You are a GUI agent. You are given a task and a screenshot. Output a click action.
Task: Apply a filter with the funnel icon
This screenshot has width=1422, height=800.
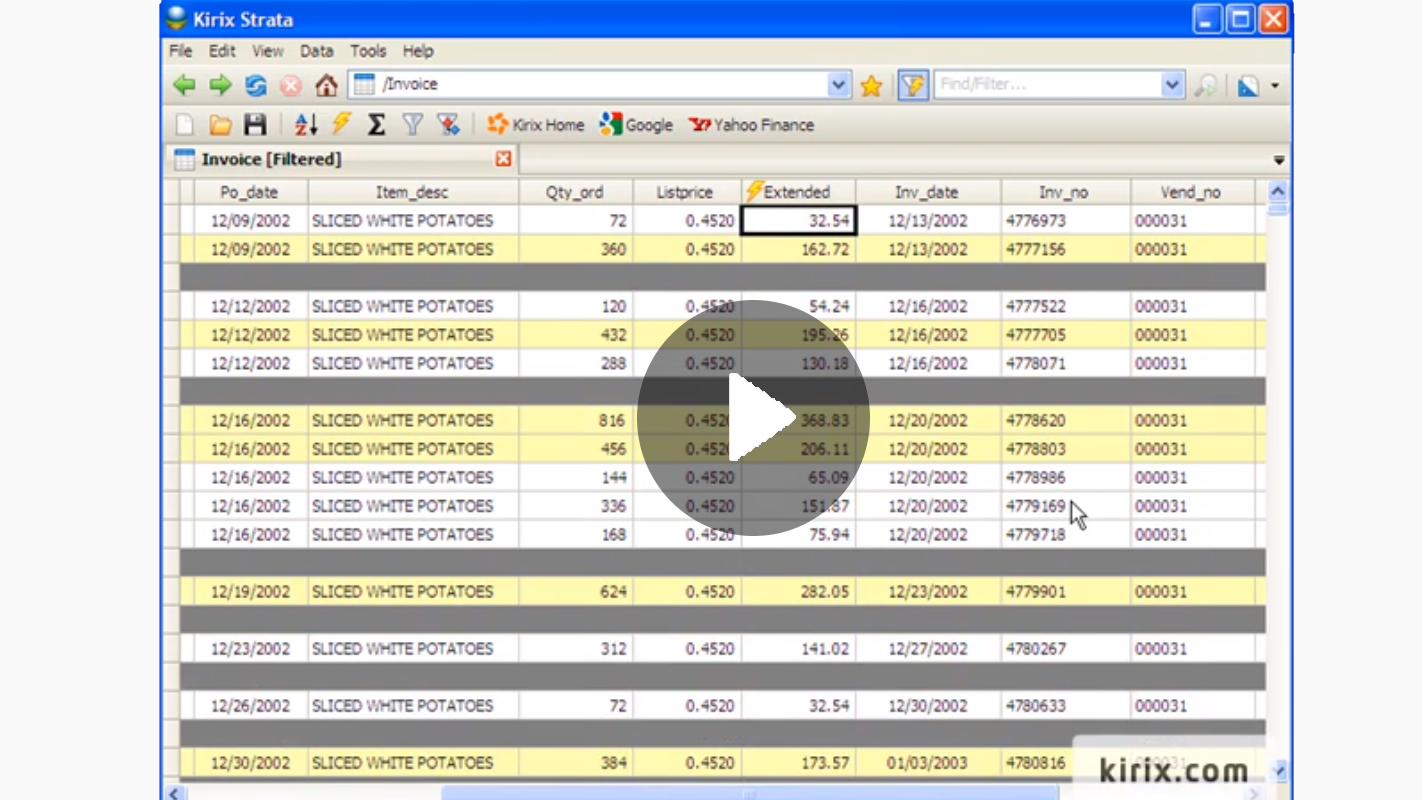pos(412,124)
